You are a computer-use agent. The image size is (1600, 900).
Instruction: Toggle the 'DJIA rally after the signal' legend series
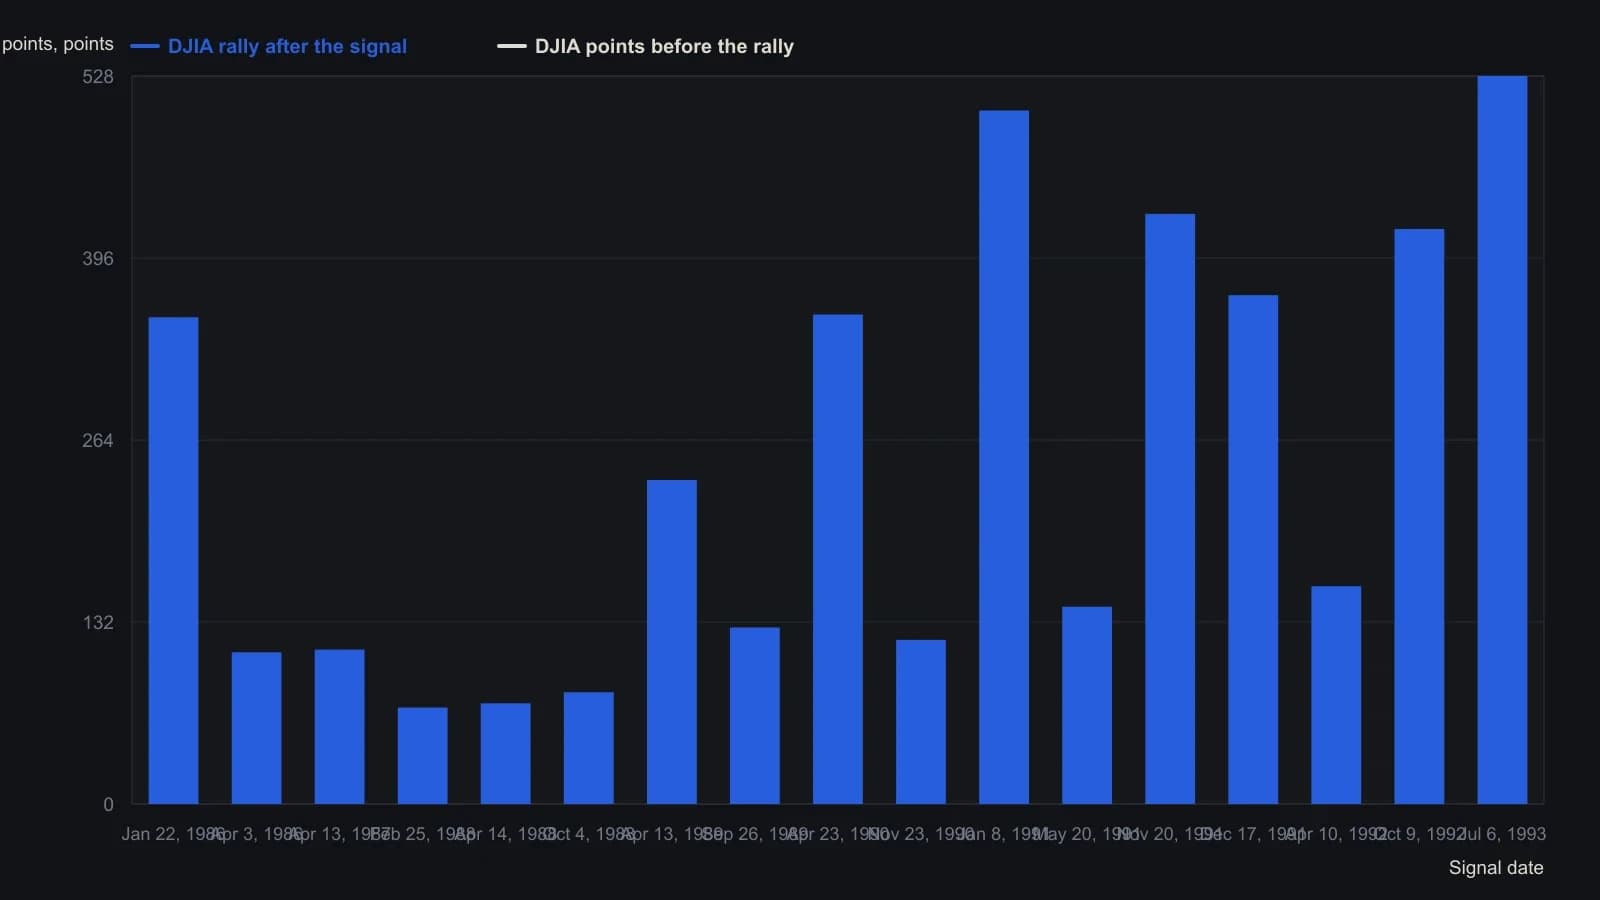pyautogui.click(x=288, y=46)
